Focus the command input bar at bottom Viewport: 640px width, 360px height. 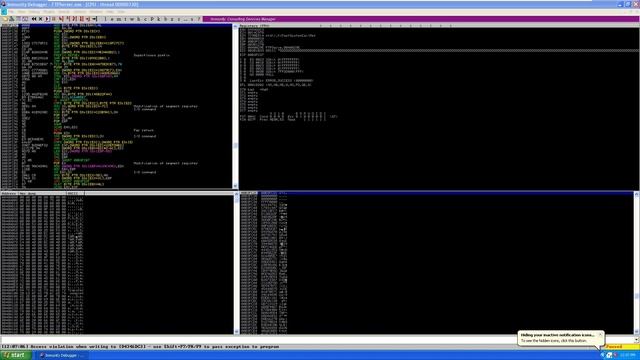click(x=317, y=340)
